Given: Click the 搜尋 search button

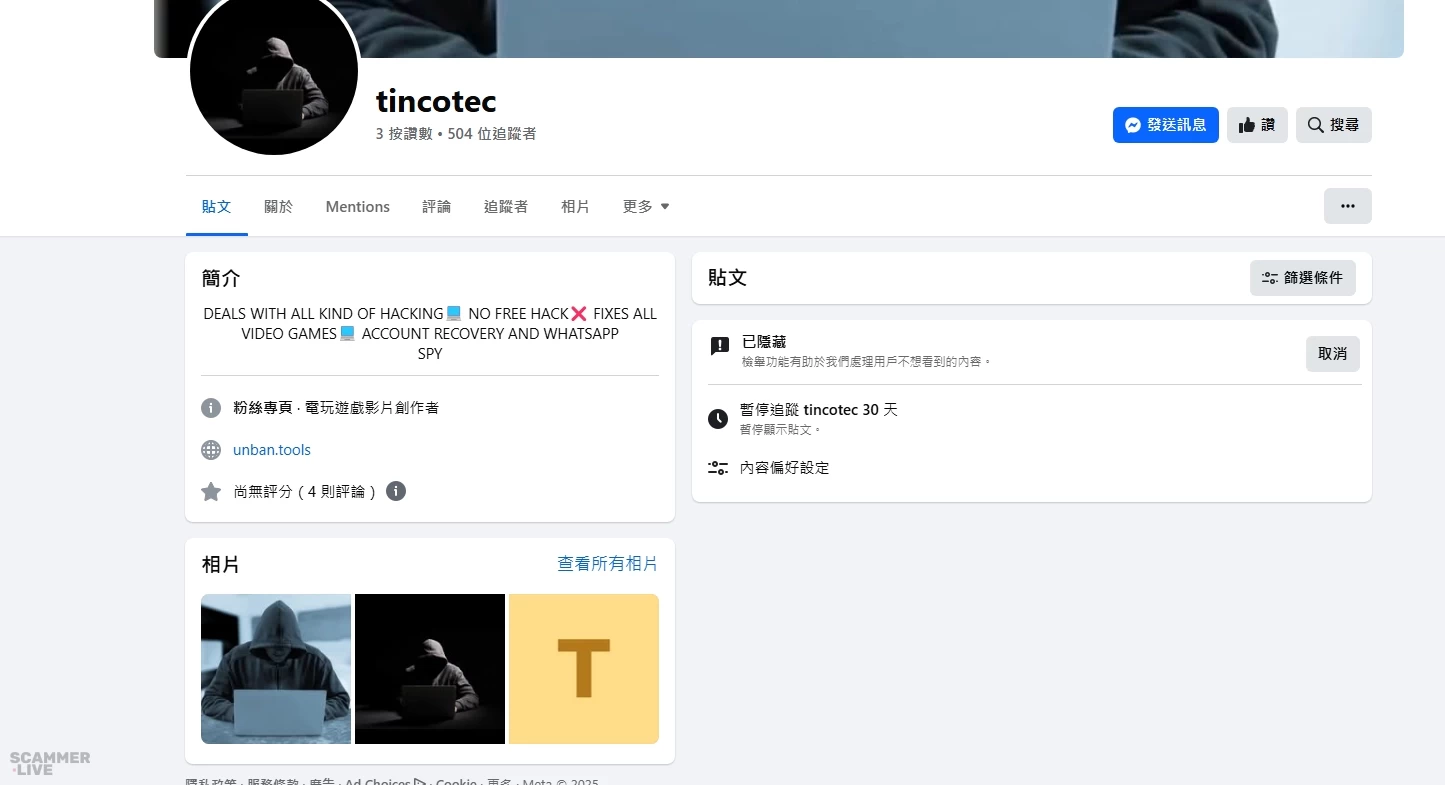Looking at the screenshot, I should [x=1333, y=125].
